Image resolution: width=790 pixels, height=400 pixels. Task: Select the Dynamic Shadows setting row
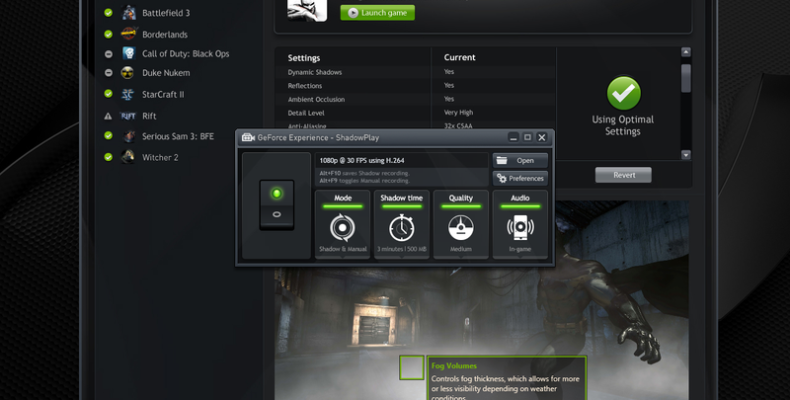click(416, 72)
